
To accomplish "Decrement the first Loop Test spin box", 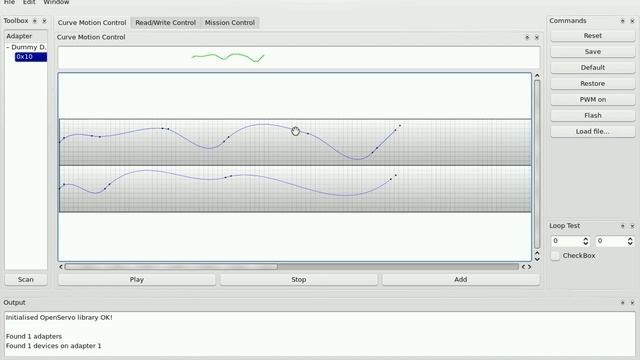I will click(x=586, y=244).
